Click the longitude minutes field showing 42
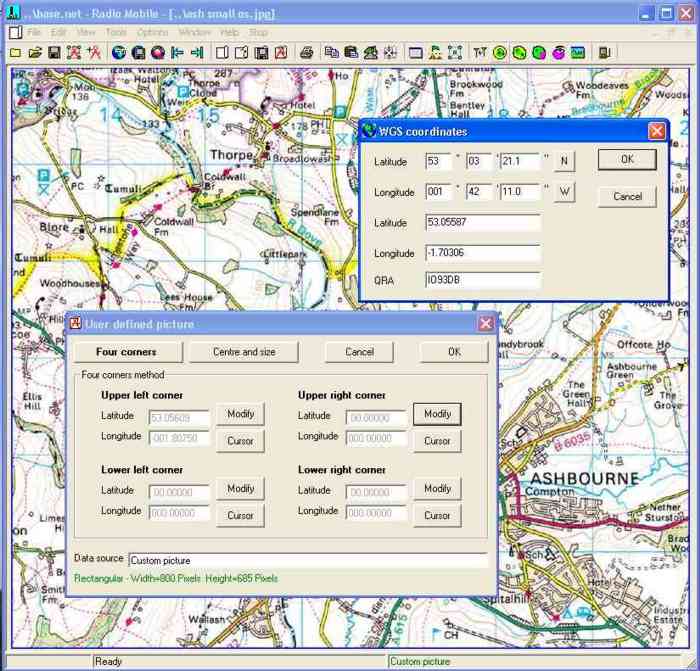700x671 pixels. [479, 192]
